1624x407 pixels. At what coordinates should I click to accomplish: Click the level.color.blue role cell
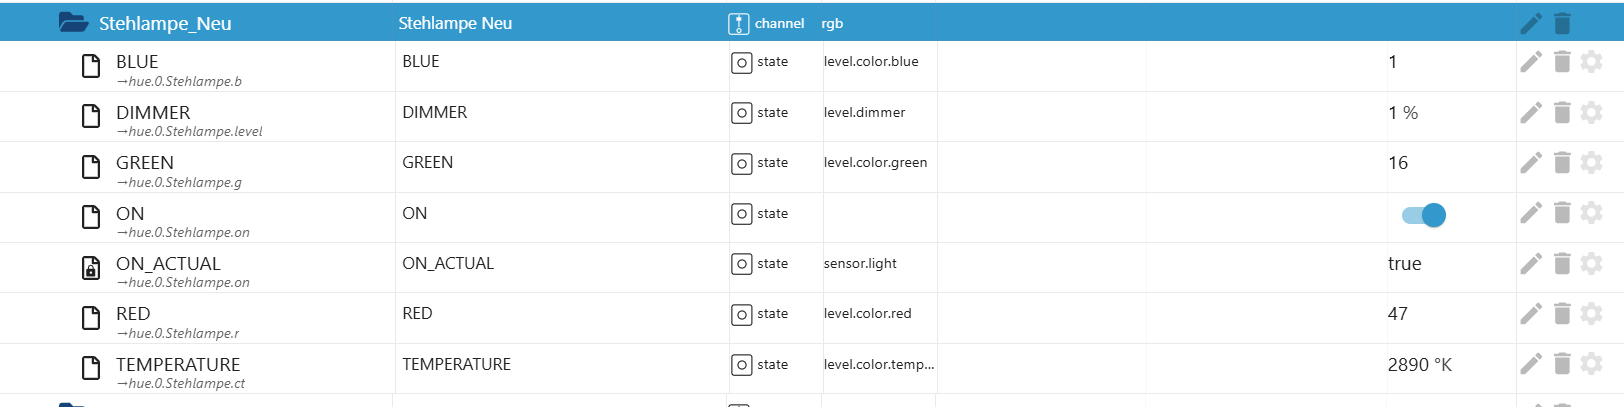871,62
